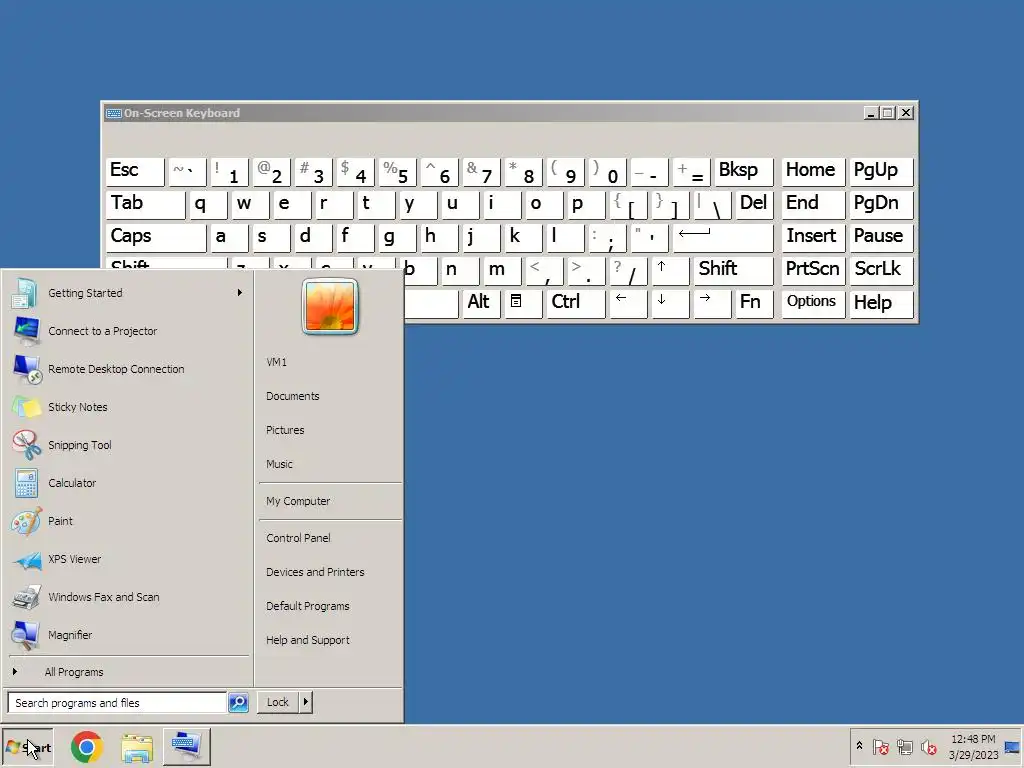Viewport: 1024px width, 768px height.
Task: Toggle the Ctrl key on keyboard
Action: click(x=575, y=304)
